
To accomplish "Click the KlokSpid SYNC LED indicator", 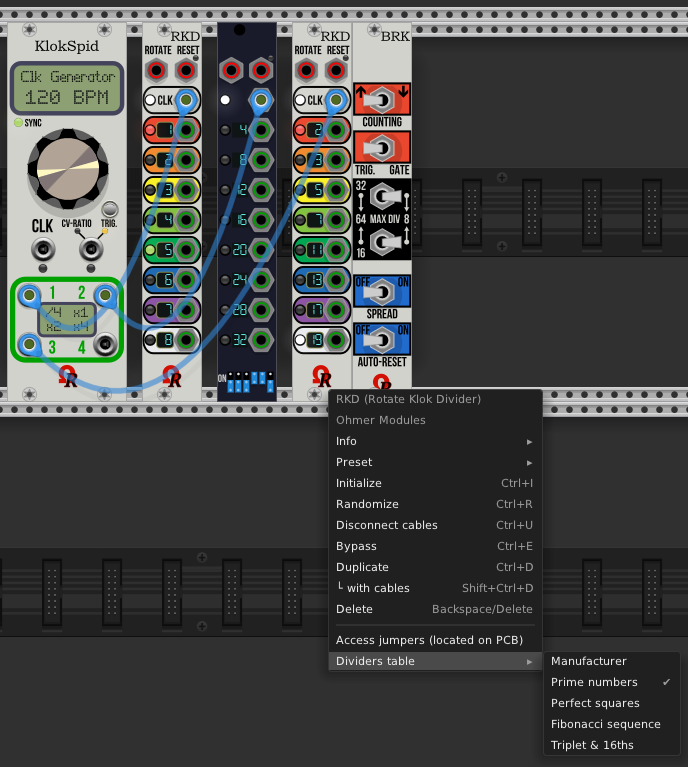I will [19, 122].
